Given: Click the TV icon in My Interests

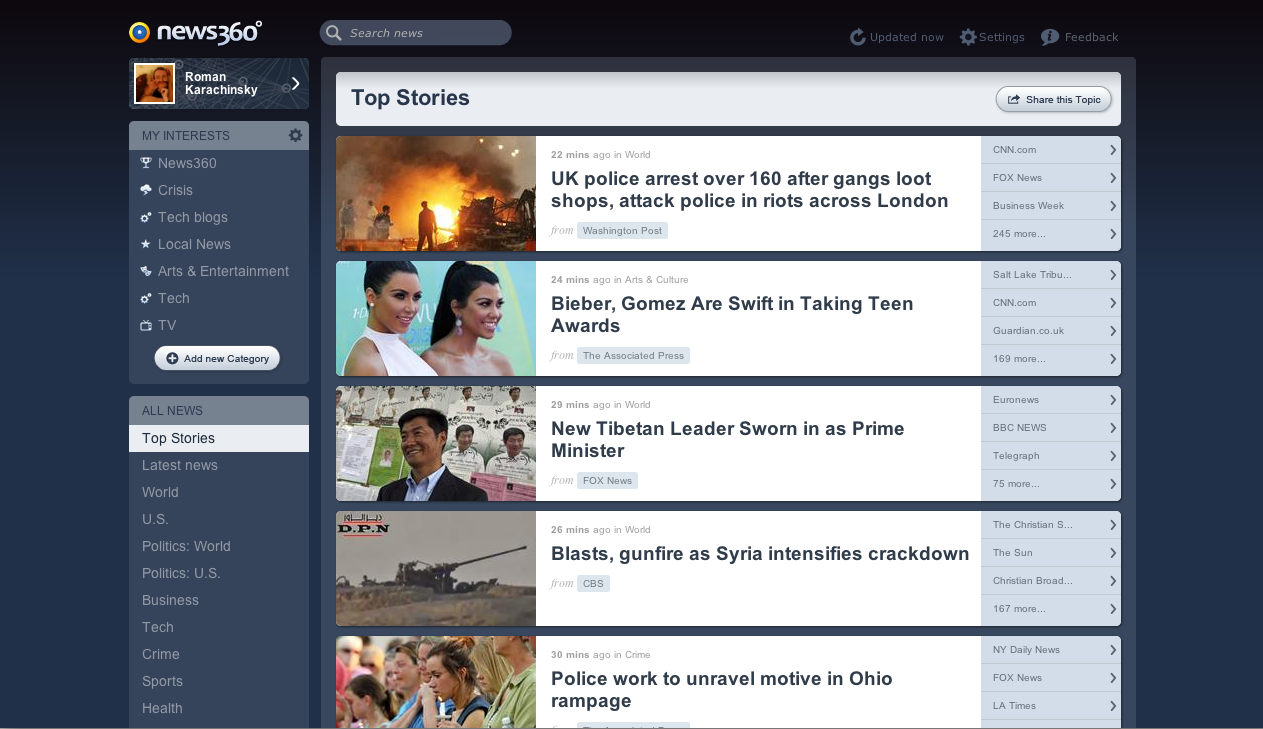Looking at the screenshot, I should coord(146,325).
